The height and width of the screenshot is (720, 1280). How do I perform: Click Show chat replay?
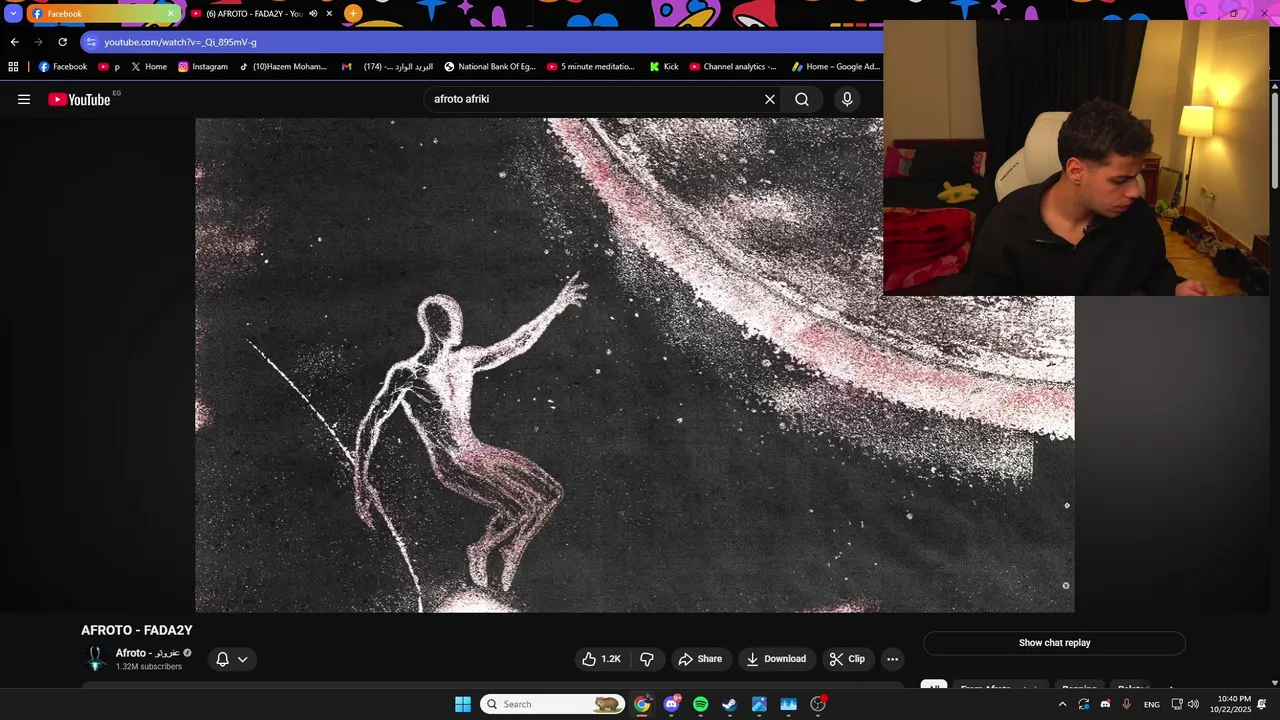point(1054,643)
